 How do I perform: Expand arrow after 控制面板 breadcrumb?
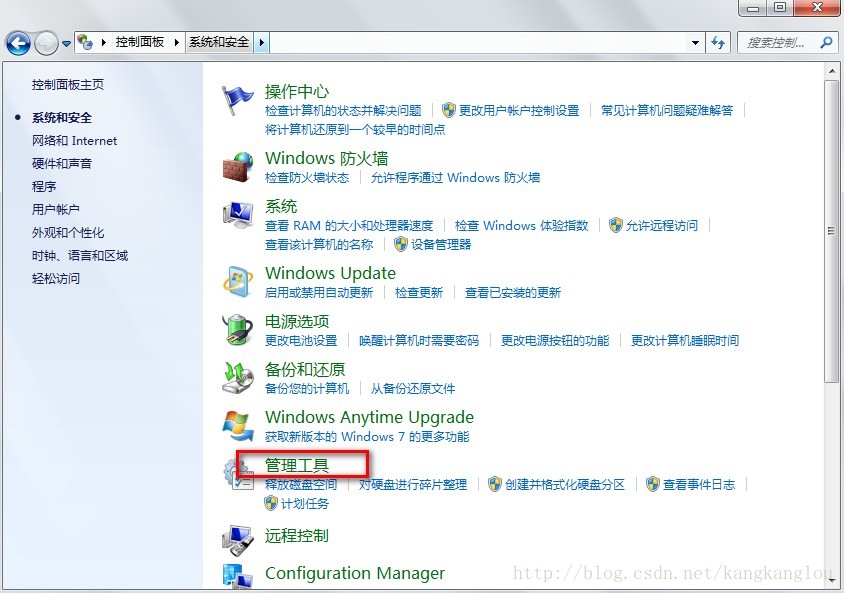(176, 42)
